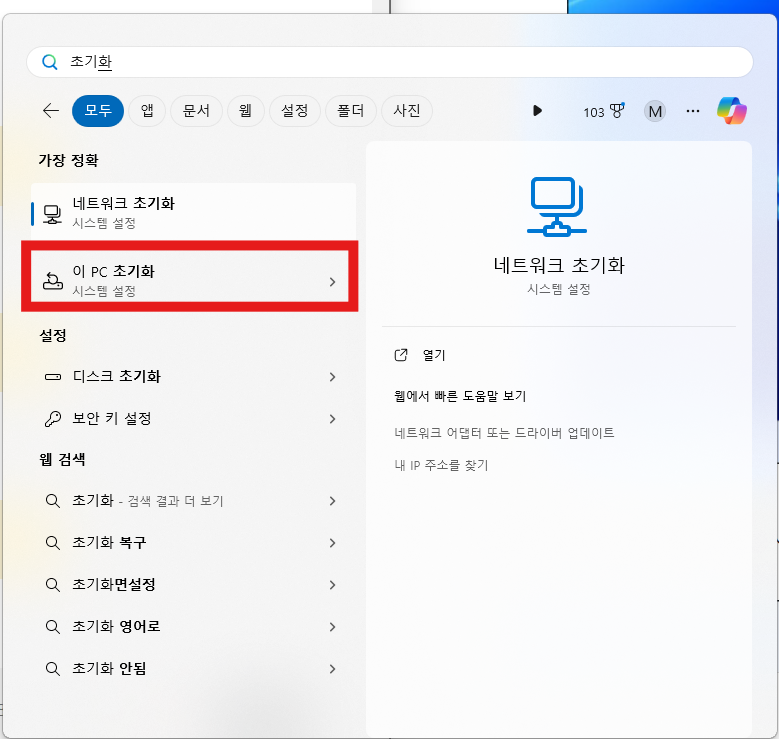Expand chevron for 초기화 안됨
779x739 pixels.
(332, 669)
